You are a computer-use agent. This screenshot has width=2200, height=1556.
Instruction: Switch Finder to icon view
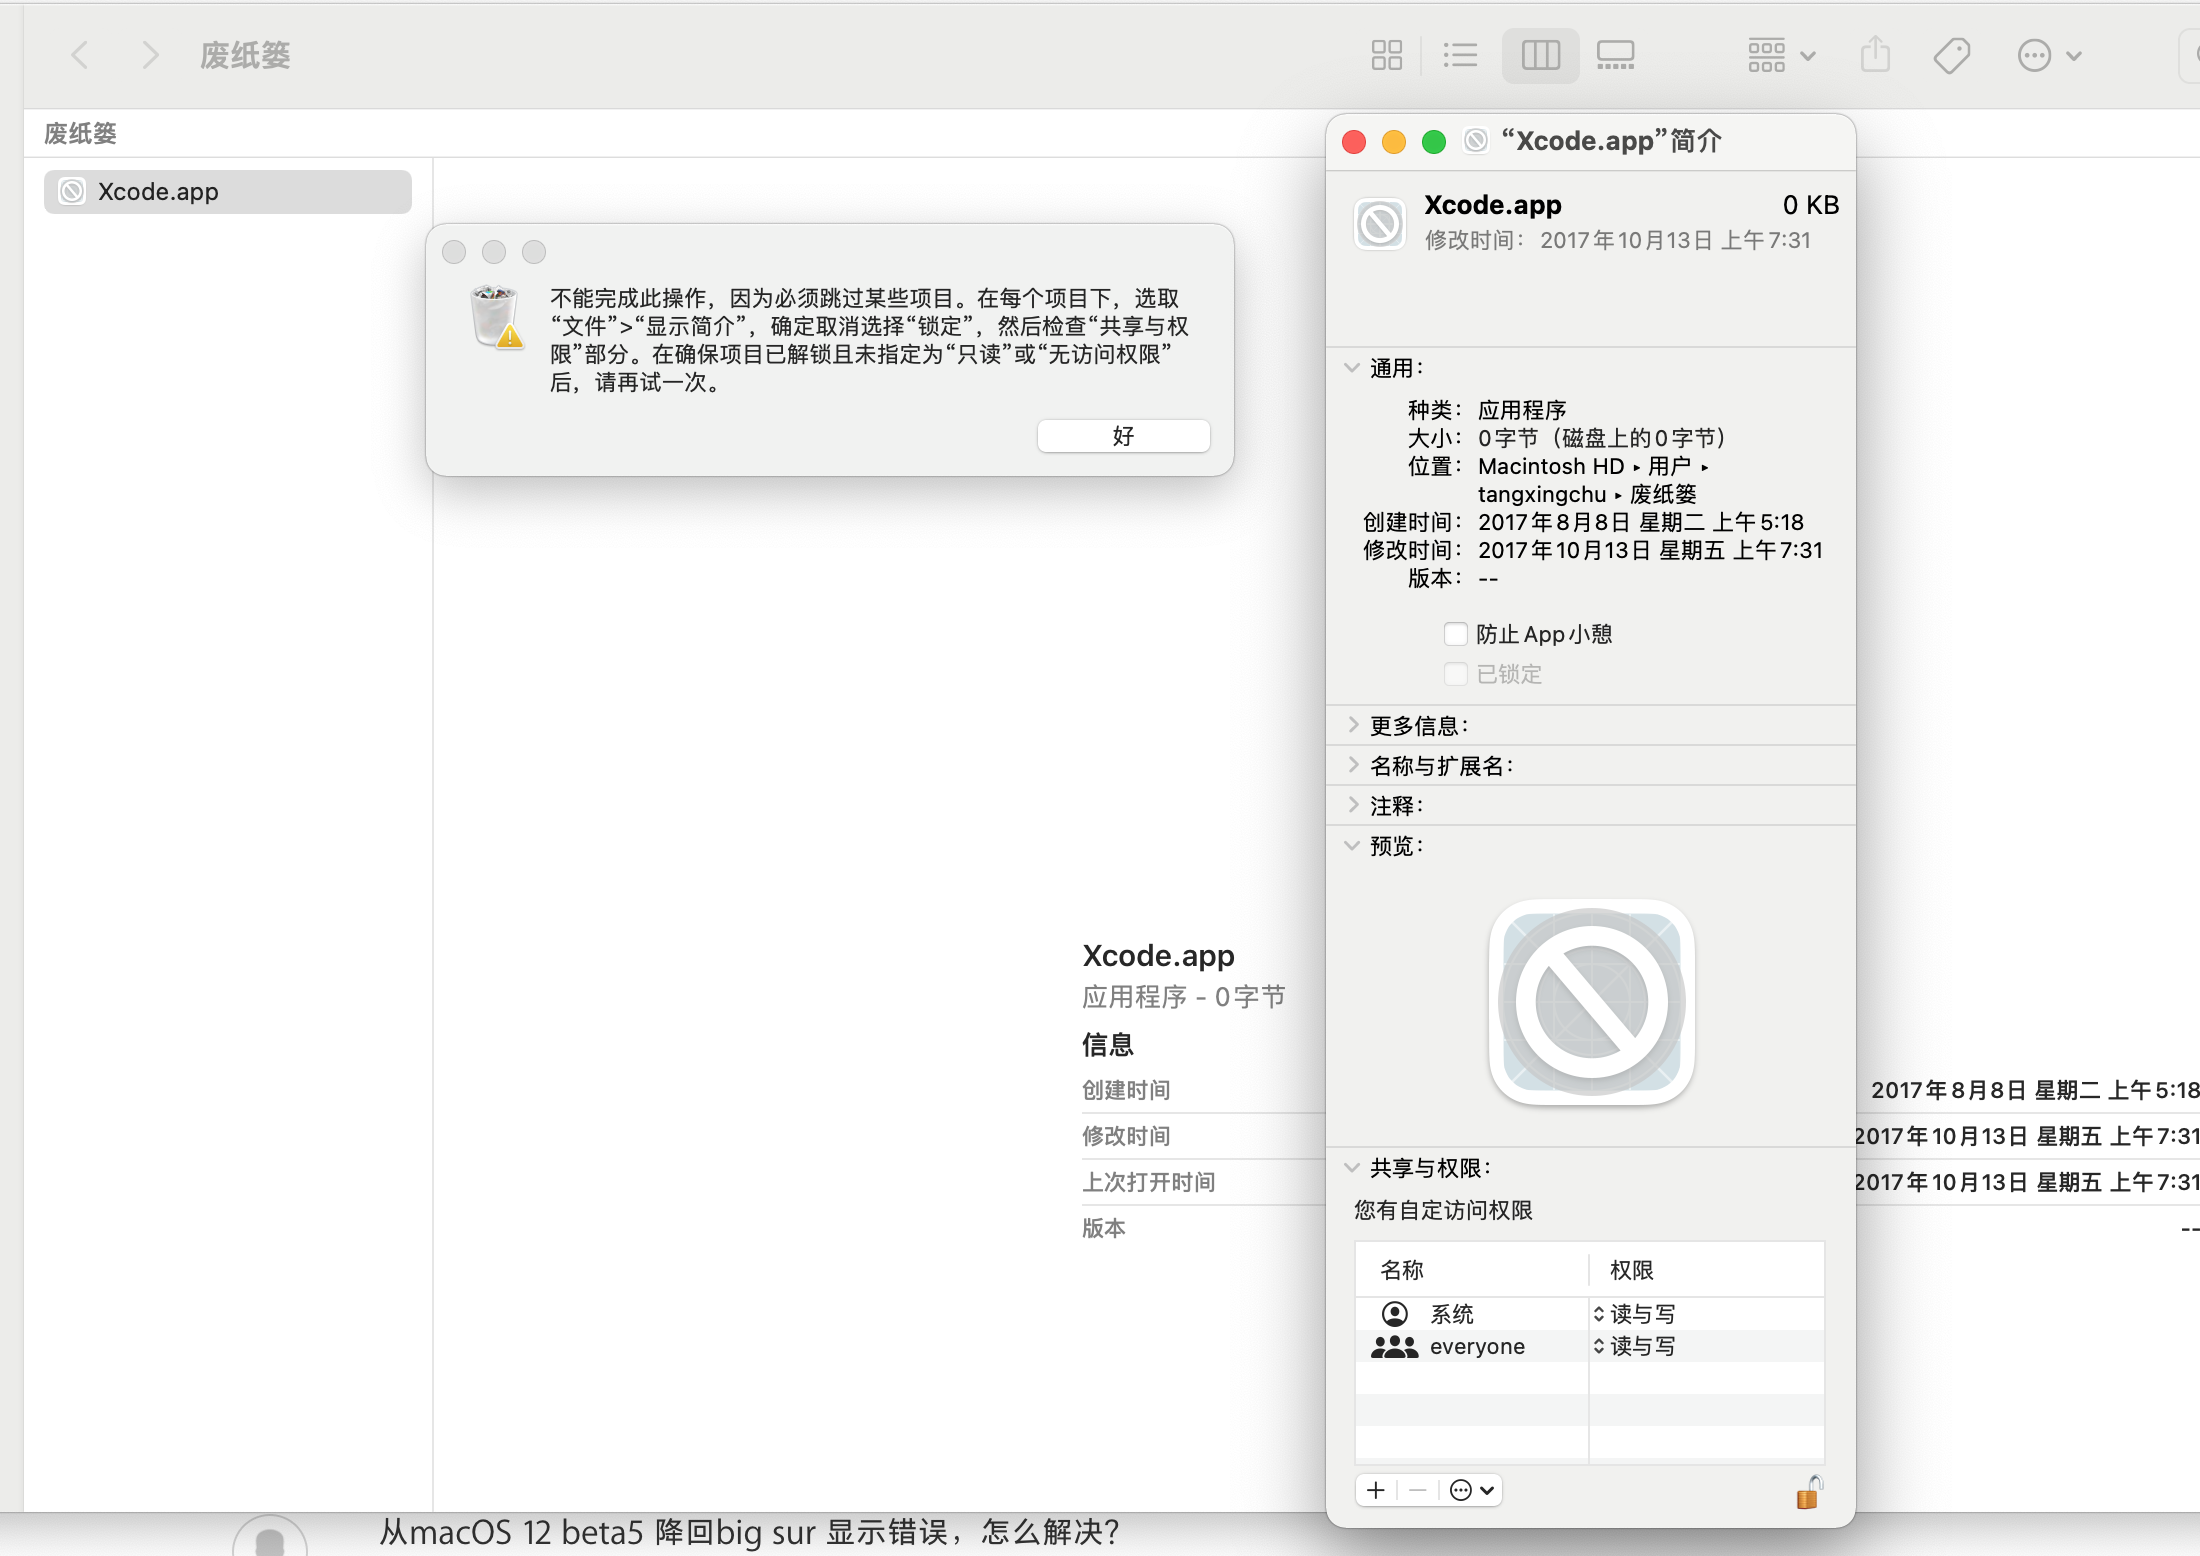(x=1386, y=55)
